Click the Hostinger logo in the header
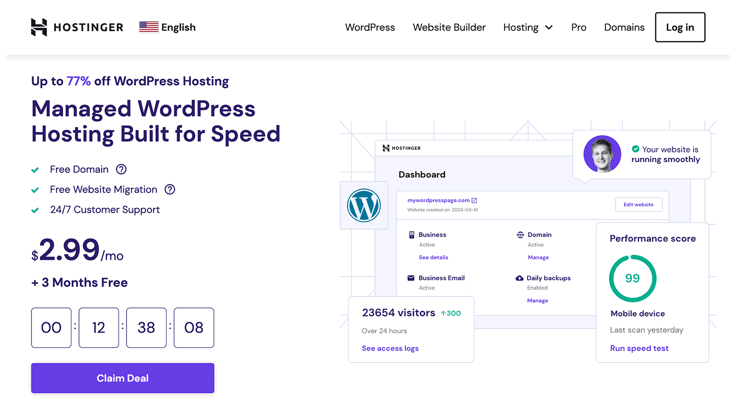This screenshot has width=736, height=400. tap(77, 27)
